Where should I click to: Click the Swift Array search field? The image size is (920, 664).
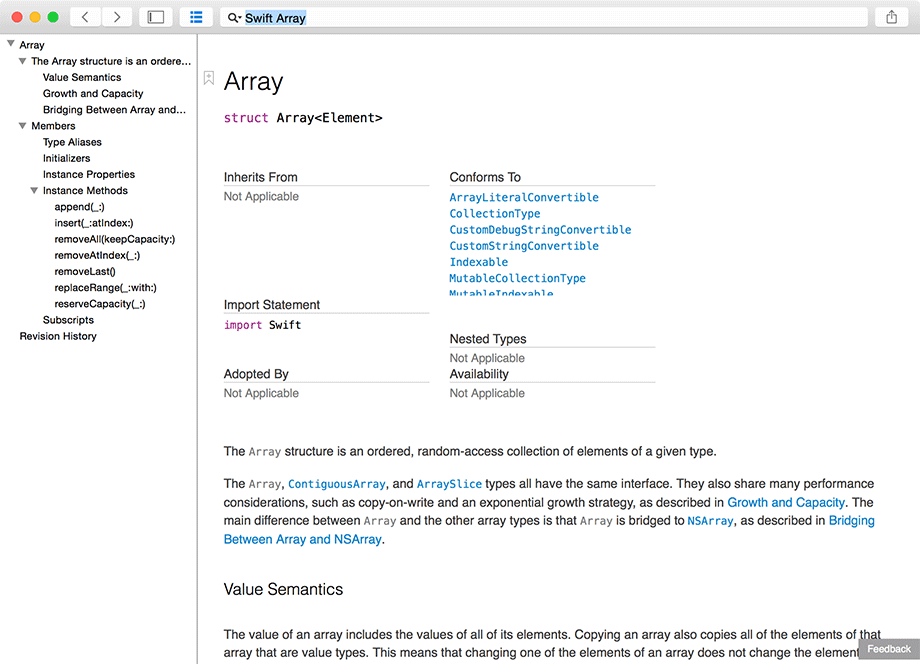[x=544, y=18]
